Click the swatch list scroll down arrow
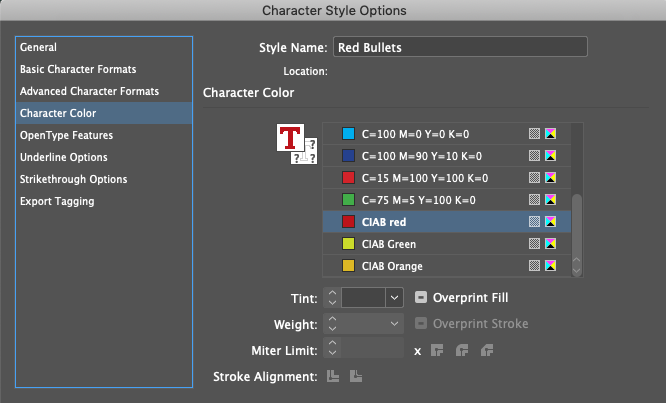 (x=577, y=271)
